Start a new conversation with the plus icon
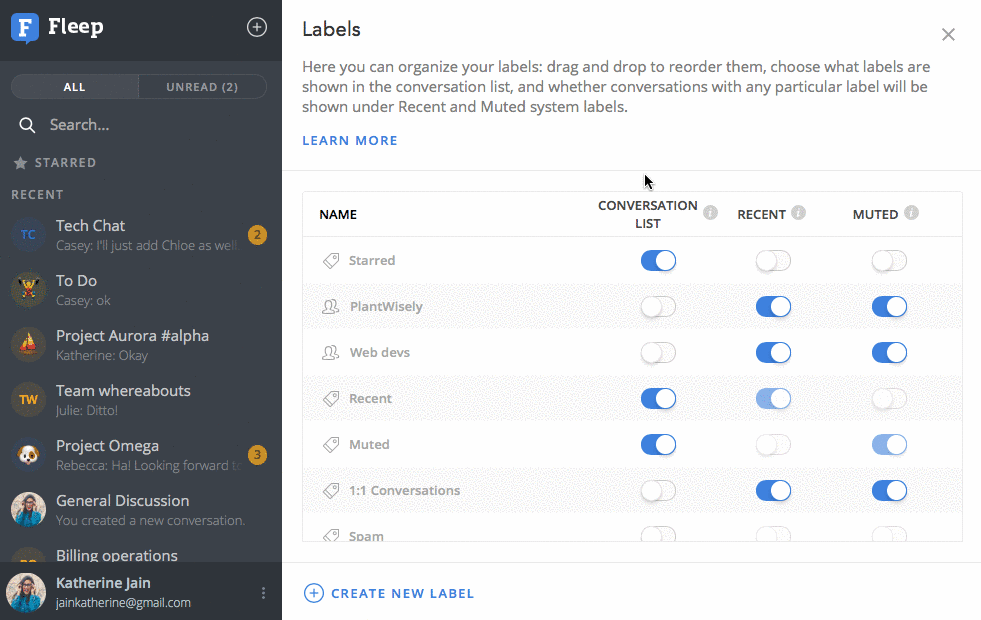981x620 pixels. (257, 27)
